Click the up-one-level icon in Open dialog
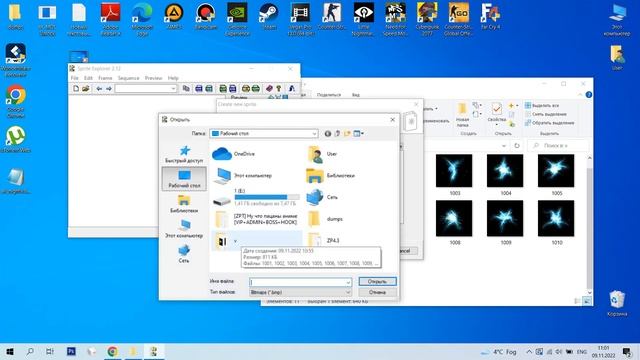This screenshot has width=640, height=360. pyautogui.click(x=337, y=133)
